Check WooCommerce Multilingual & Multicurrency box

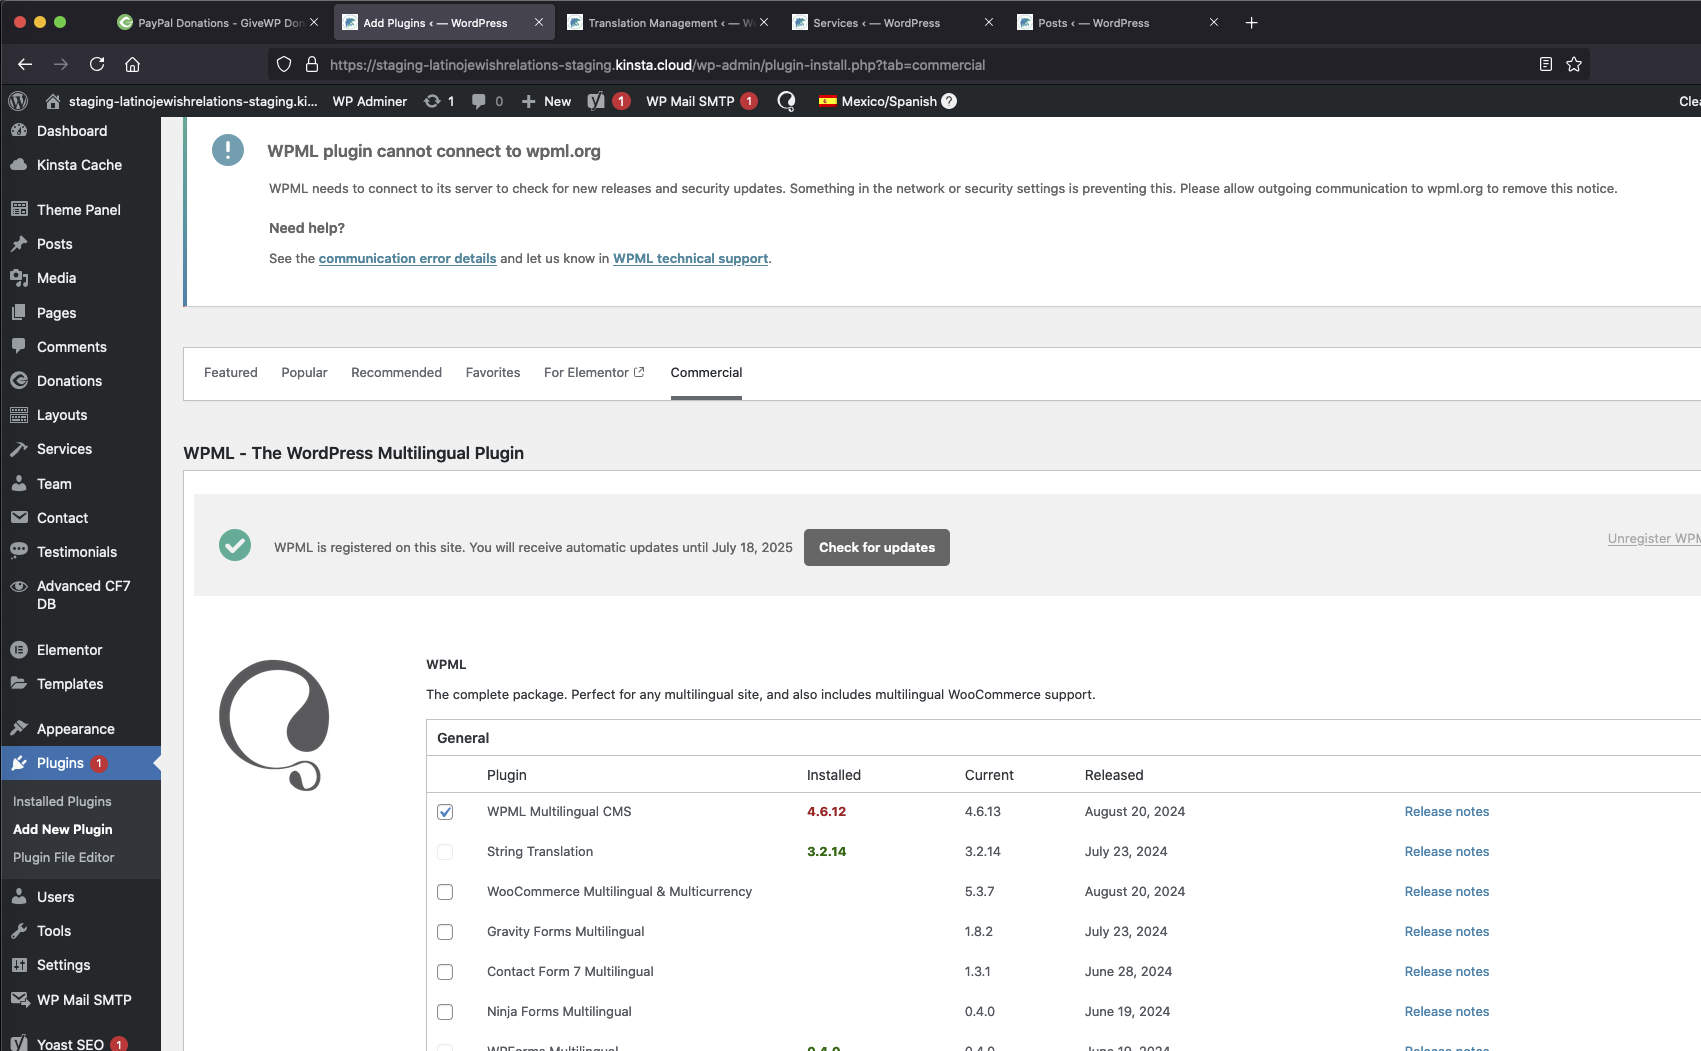point(445,892)
